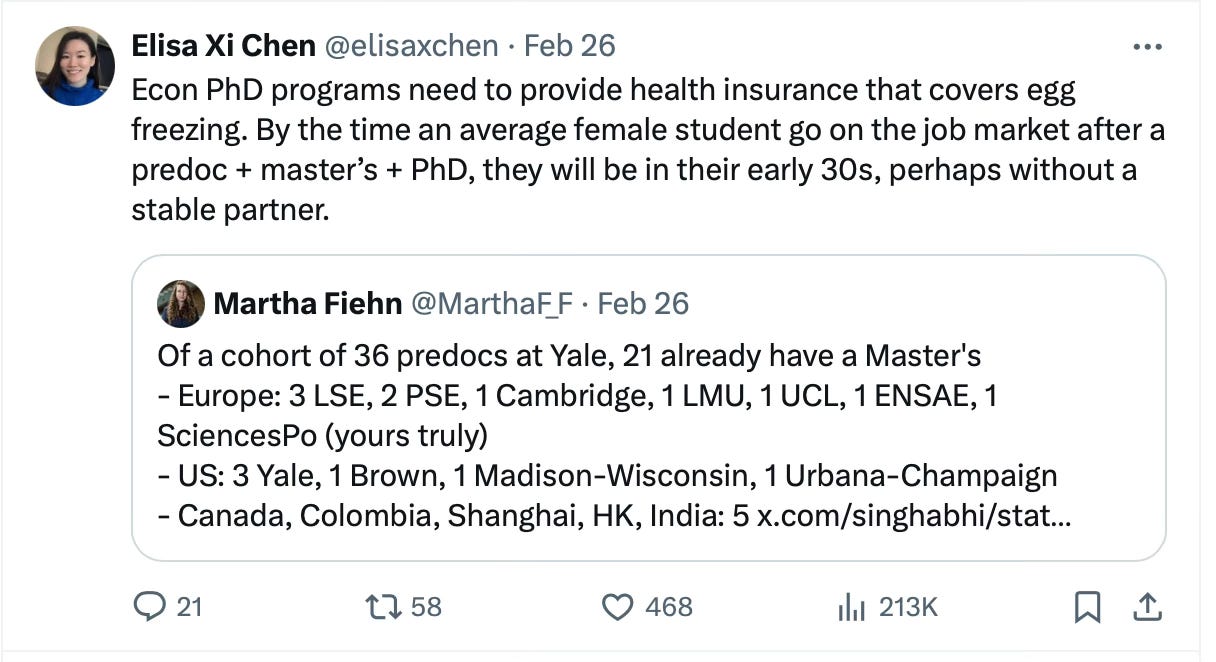Click the Elisa Xi Chen display name
The width and height of the screenshot is (1216, 662).
pyautogui.click(x=224, y=45)
